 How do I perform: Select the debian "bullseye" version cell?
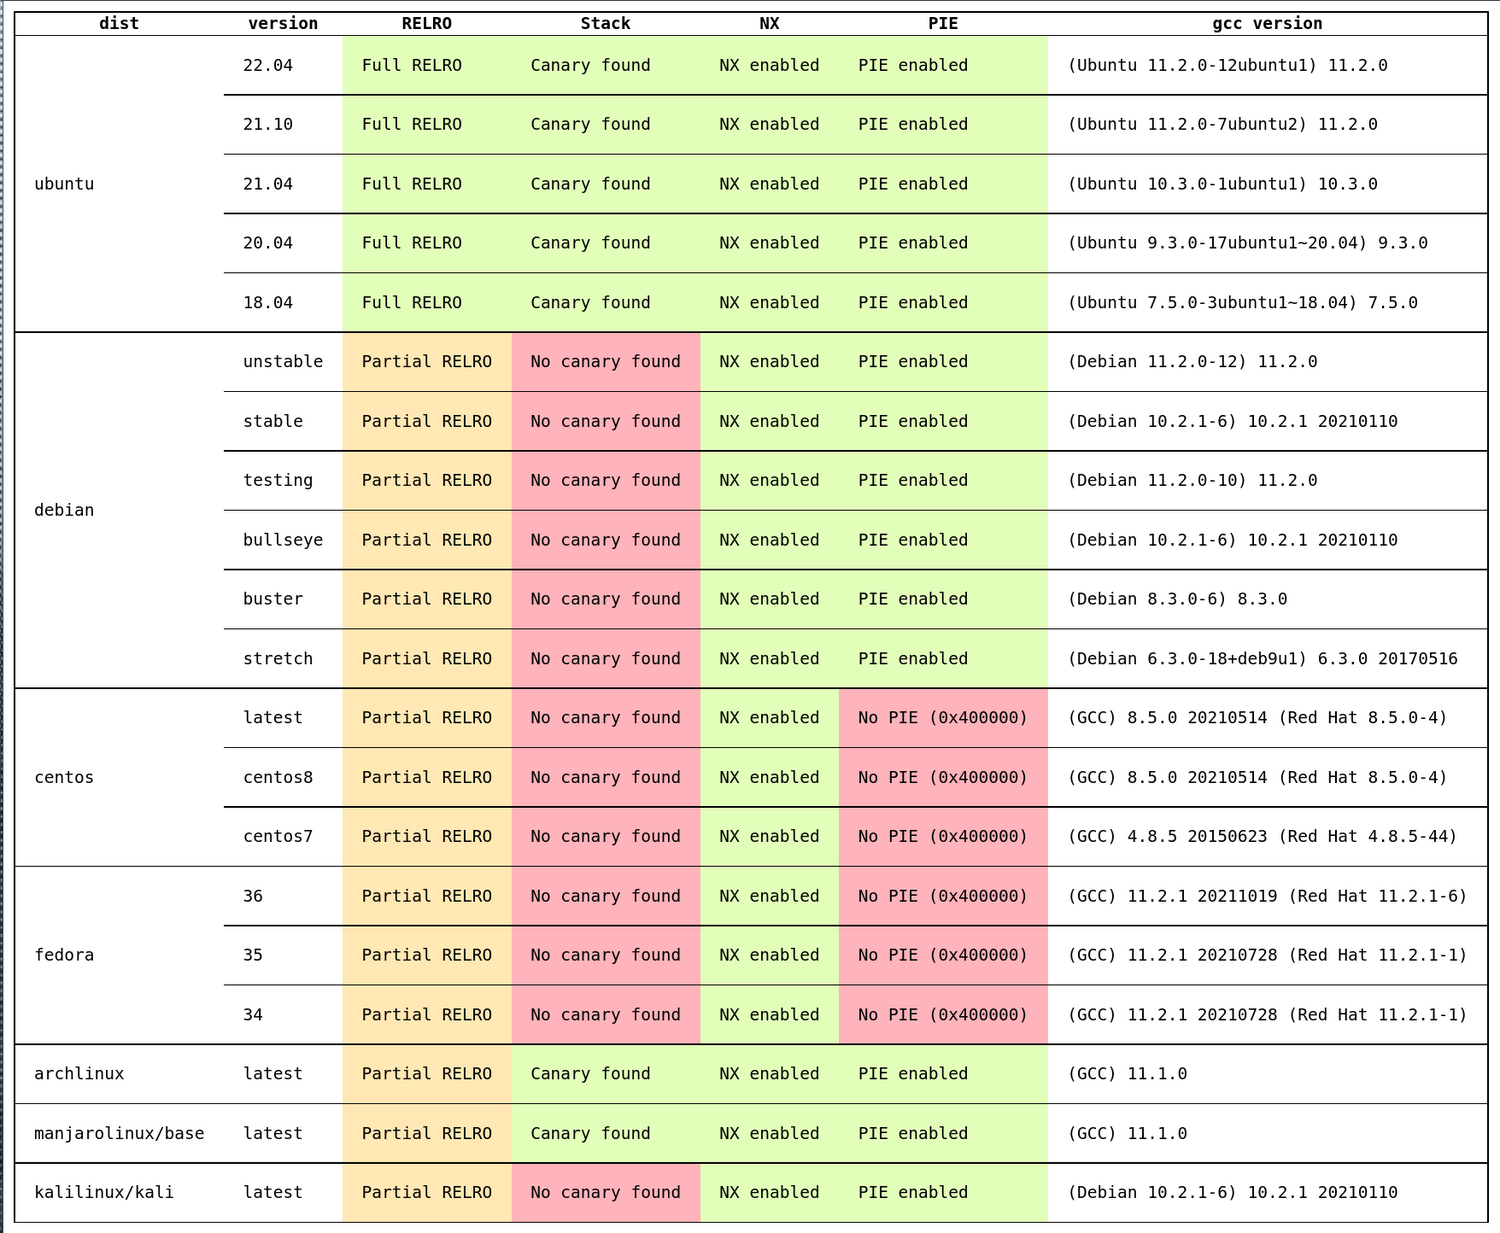pos(283,540)
